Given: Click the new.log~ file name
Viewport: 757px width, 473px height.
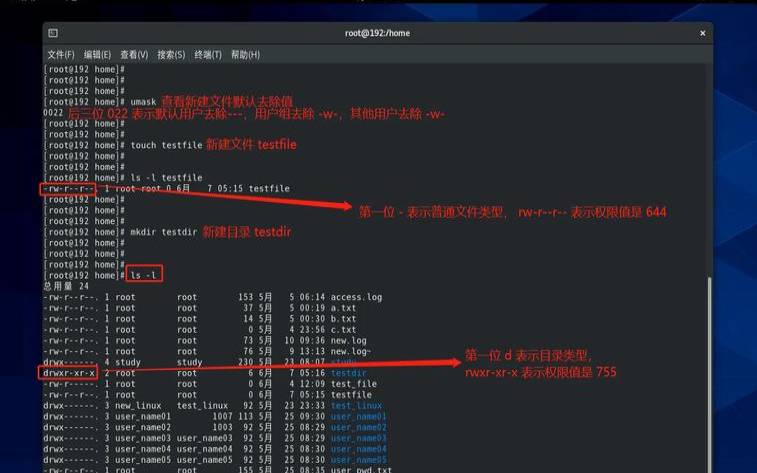Looking at the screenshot, I should [x=351, y=351].
